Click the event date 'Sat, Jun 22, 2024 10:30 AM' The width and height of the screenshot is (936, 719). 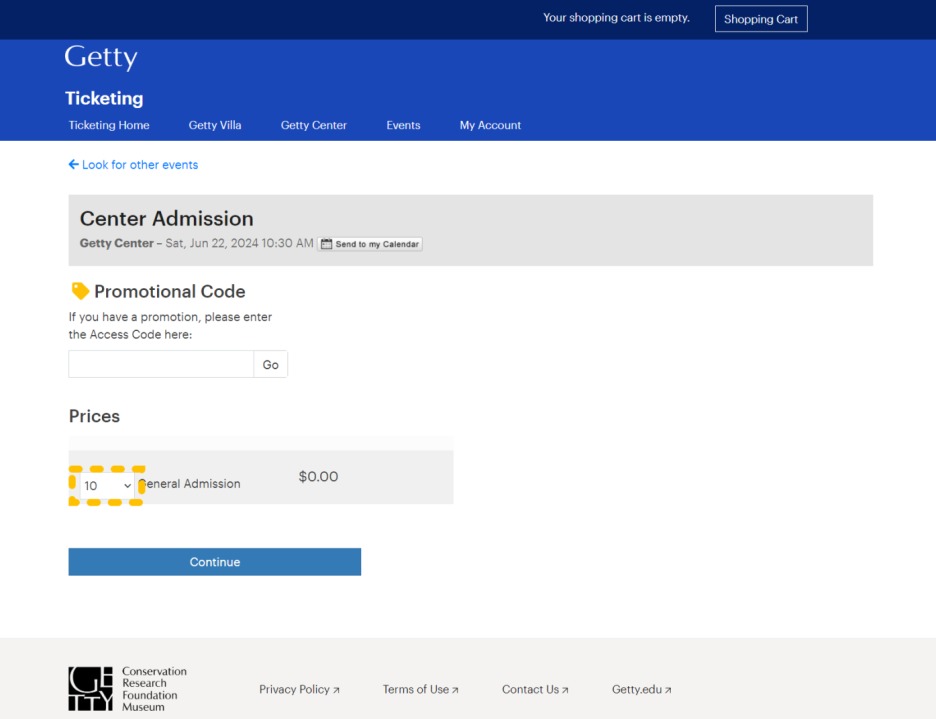[239, 243]
